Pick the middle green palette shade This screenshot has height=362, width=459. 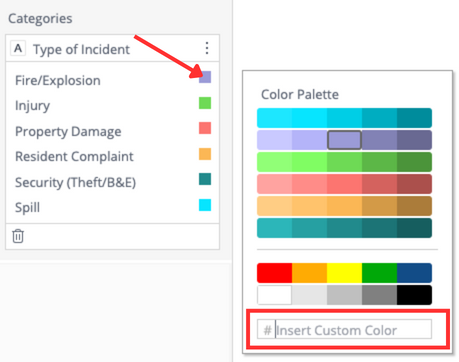(x=344, y=162)
